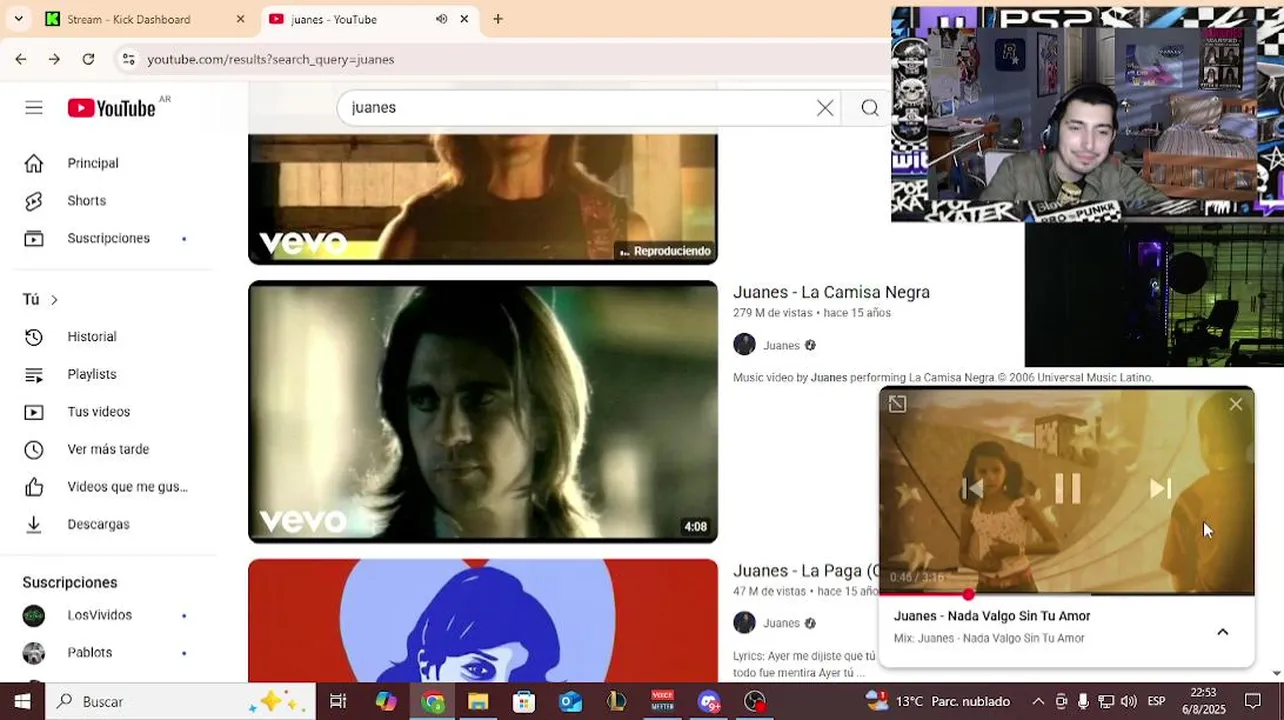Open Task View on taskbar
The width and height of the screenshot is (1284, 720).
coord(338,701)
